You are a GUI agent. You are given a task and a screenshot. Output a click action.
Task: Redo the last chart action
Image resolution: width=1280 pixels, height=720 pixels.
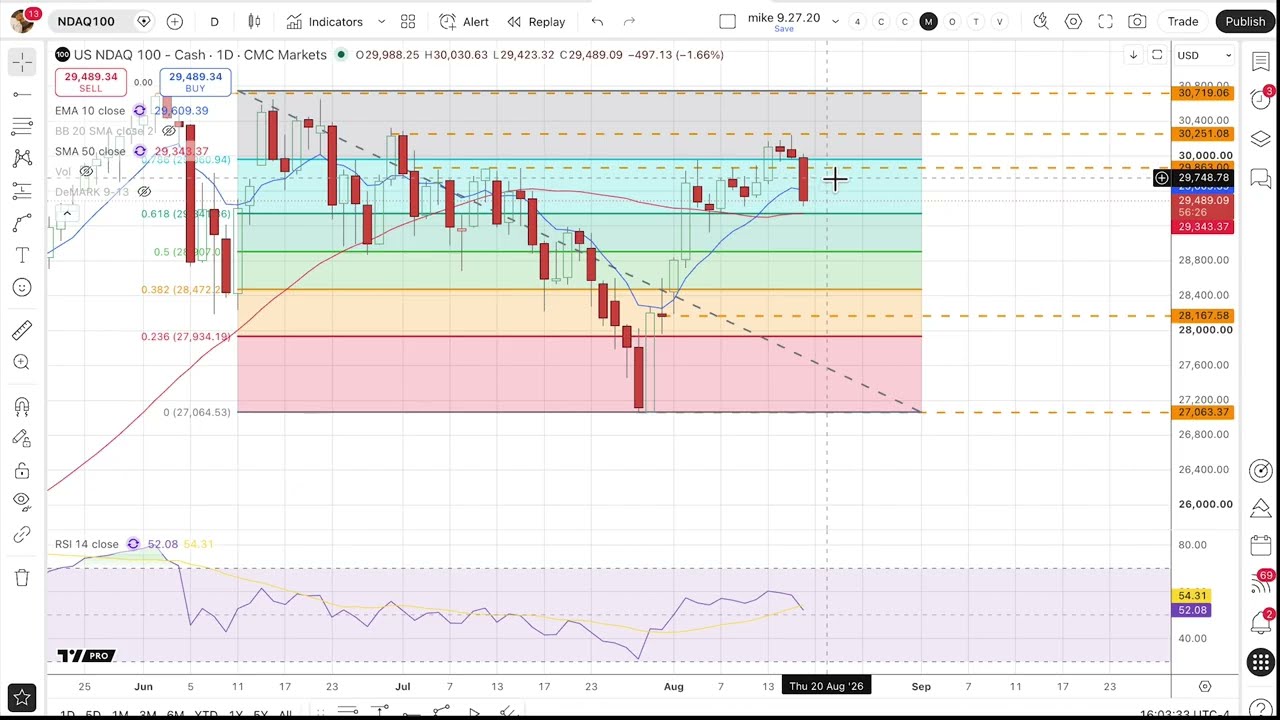tap(629, 21)
